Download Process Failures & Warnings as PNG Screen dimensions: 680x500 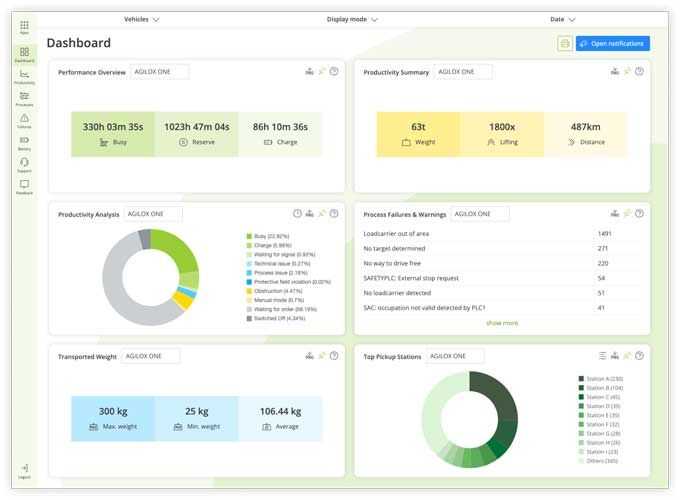[615, 213]
